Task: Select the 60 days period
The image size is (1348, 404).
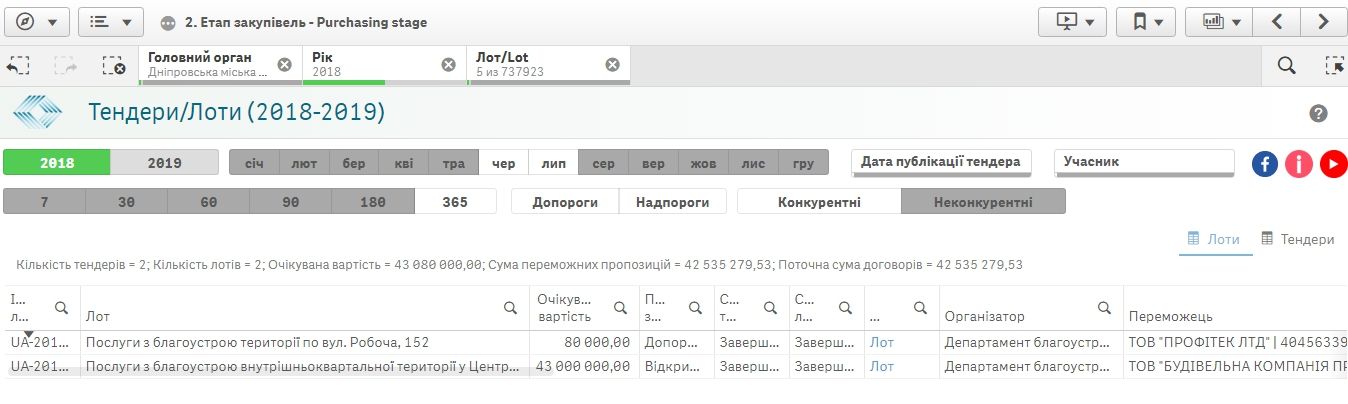Action: [208, 202]
